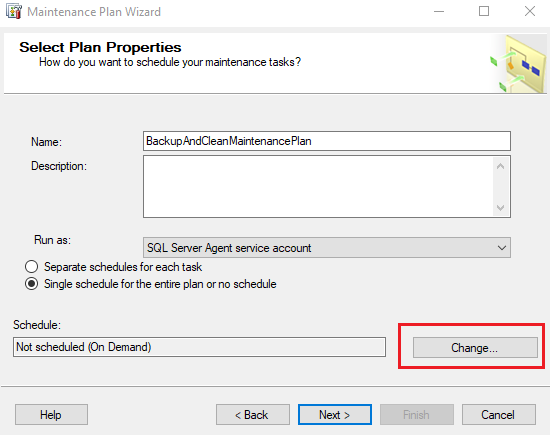Click the Description scrollbar down arrow

point(501,208)
